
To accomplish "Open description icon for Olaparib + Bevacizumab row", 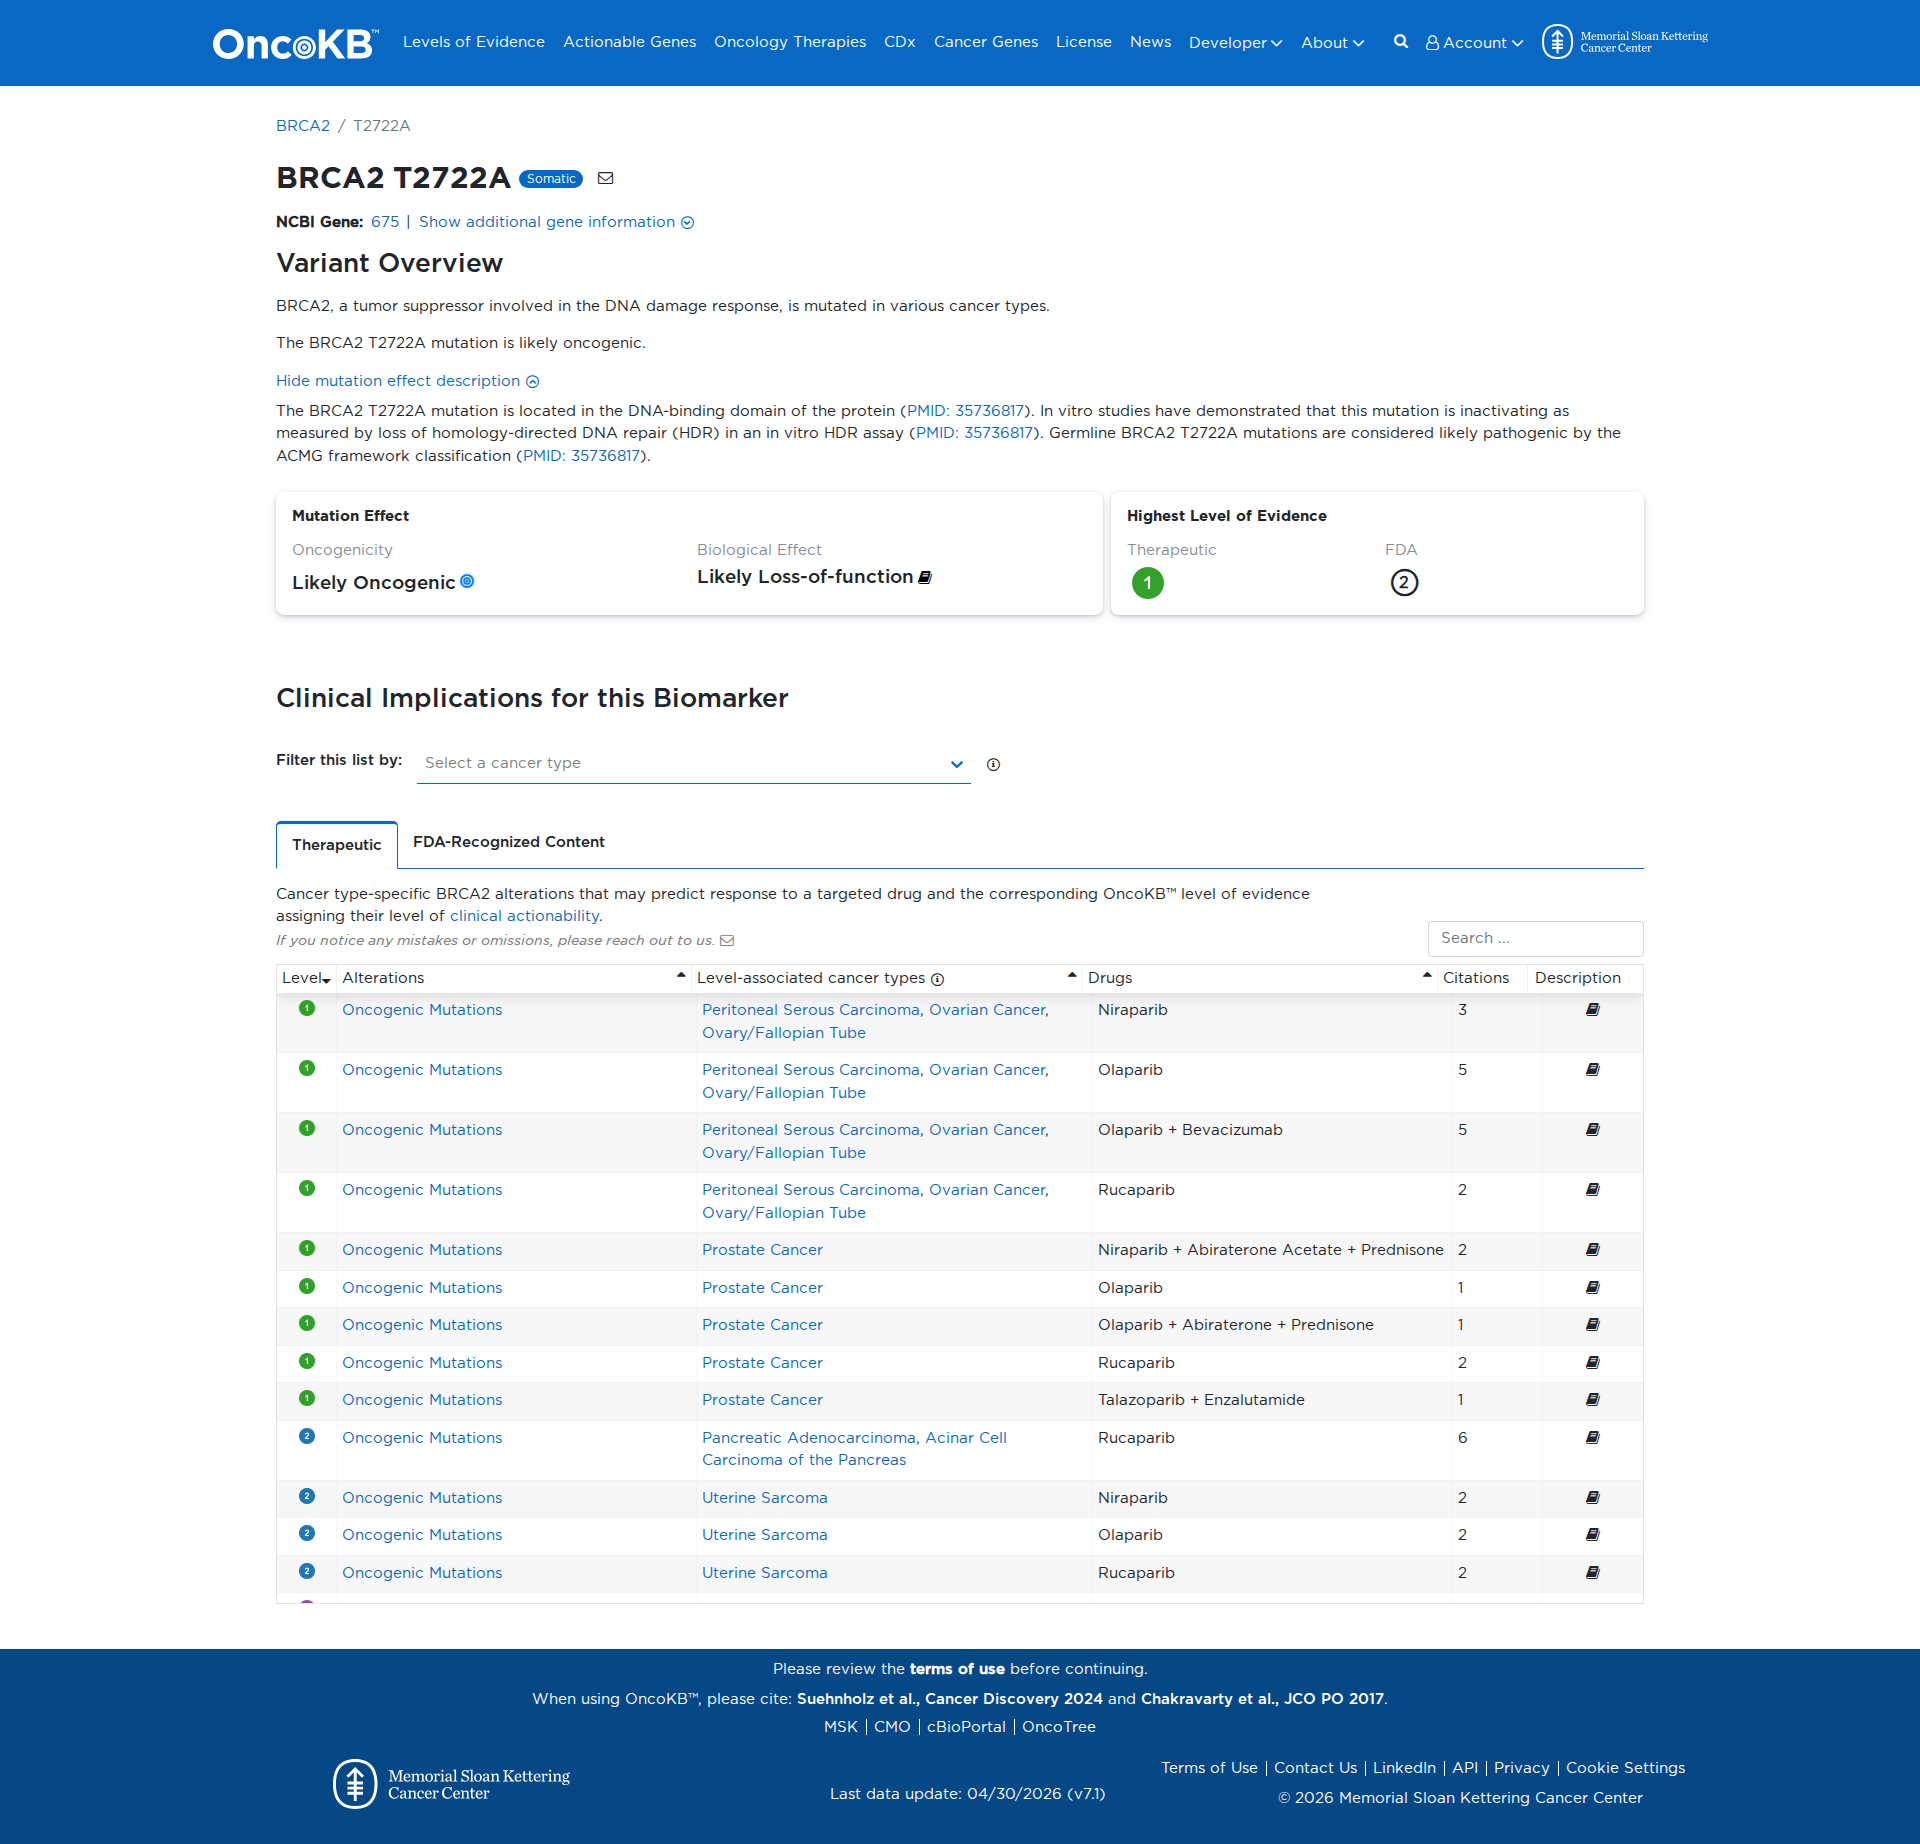I will tap(1593, 1130).
